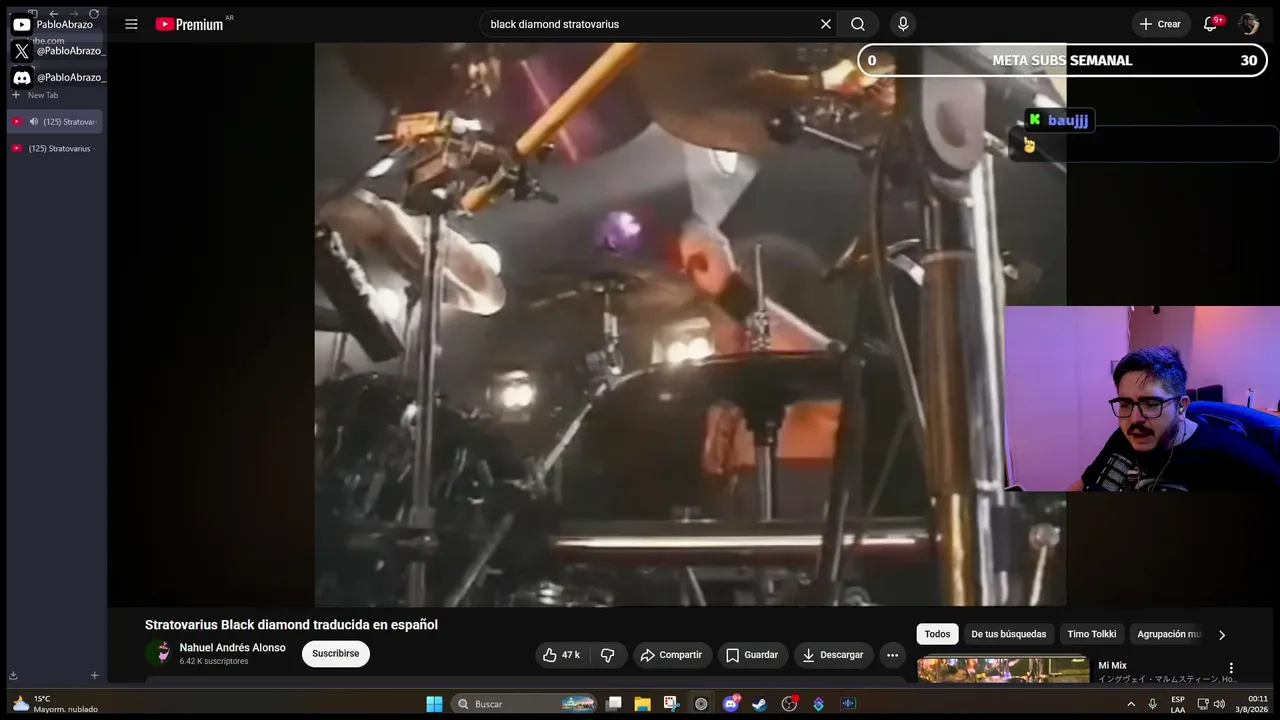The height and width of the screenshot is (720, 1280).
Task: Mute the playing tab via speaker icon
Action: 34,122
